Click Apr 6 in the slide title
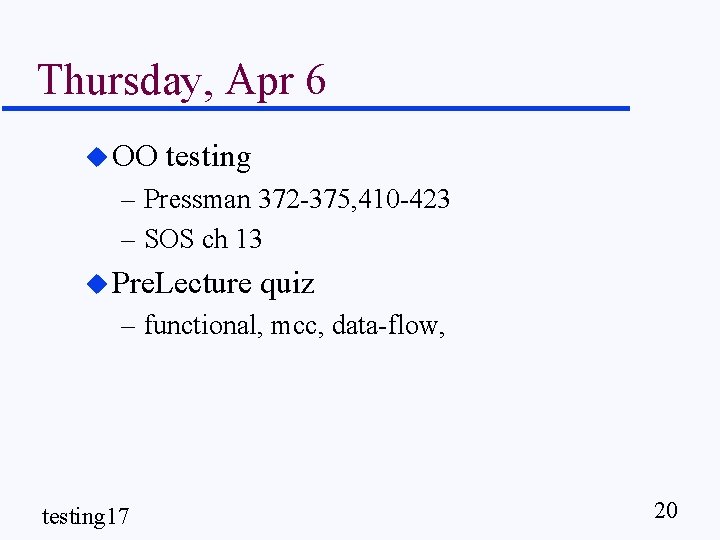Image resolution: width=720 pixels, height=540 pixels. (x=276, y=81)
